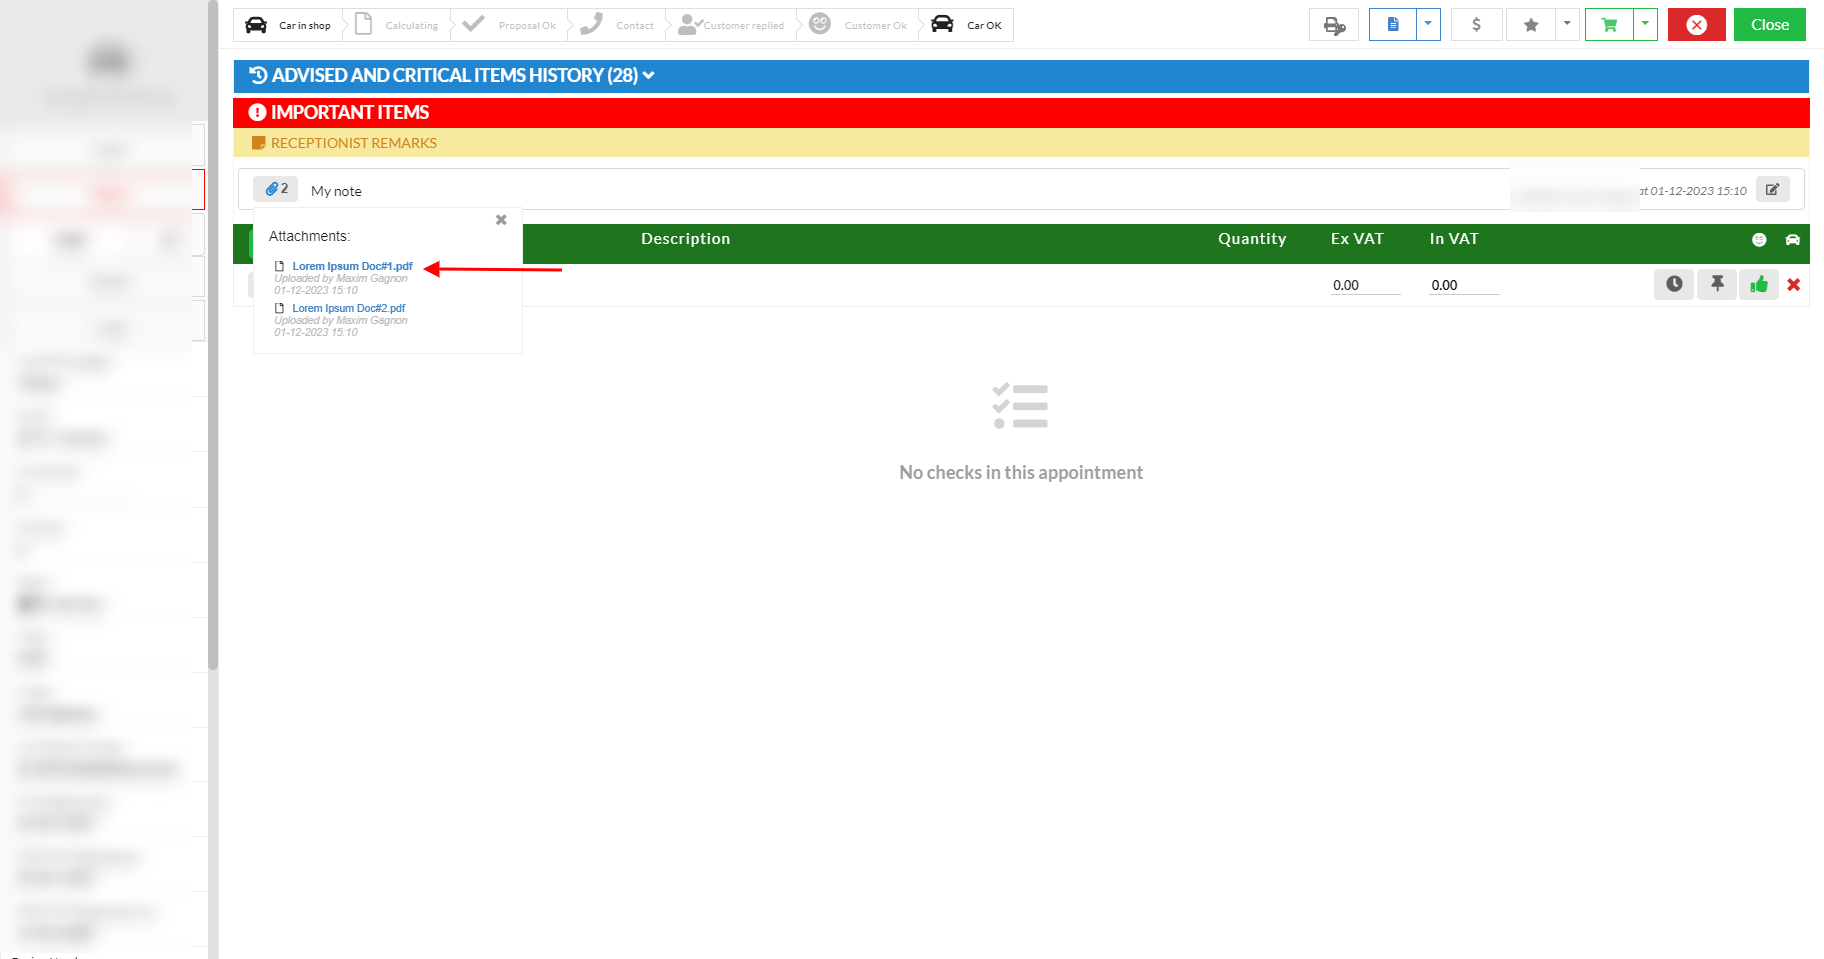Click the edit note pencil icon
This screenshot has height=959, width=1824.
[x=1772, y=190]
